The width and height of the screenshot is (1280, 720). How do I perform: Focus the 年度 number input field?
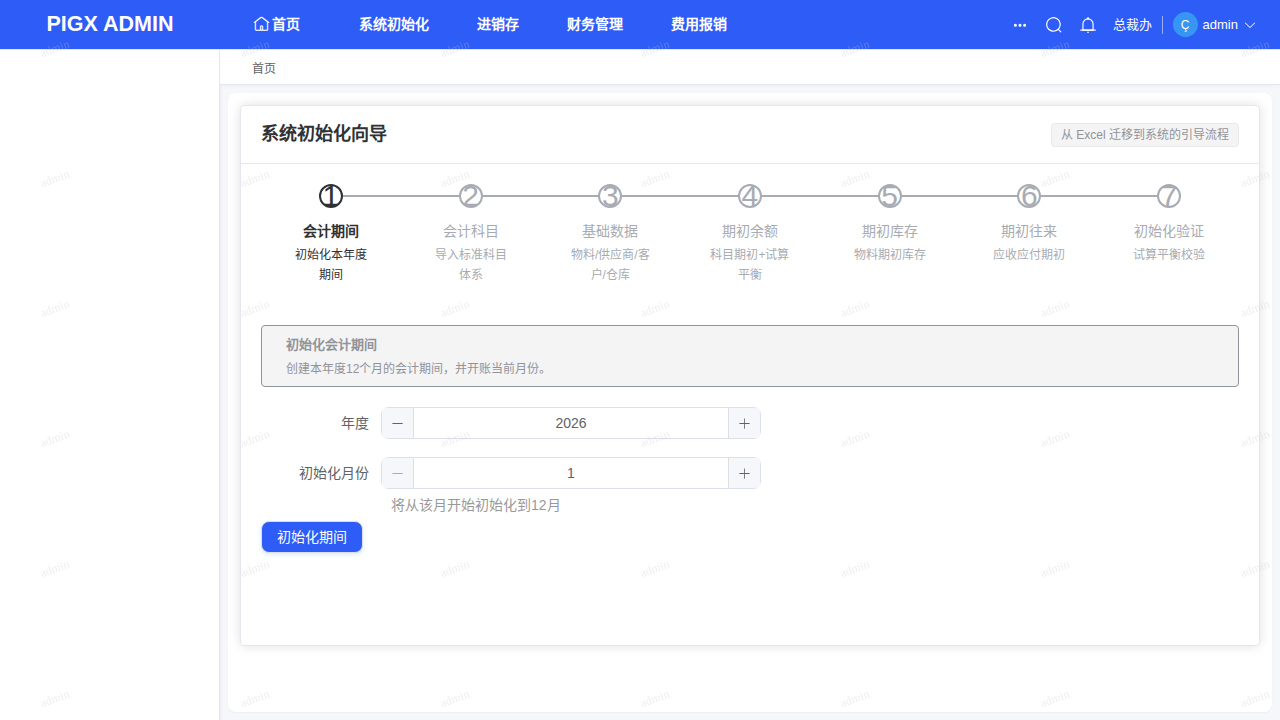571,423
